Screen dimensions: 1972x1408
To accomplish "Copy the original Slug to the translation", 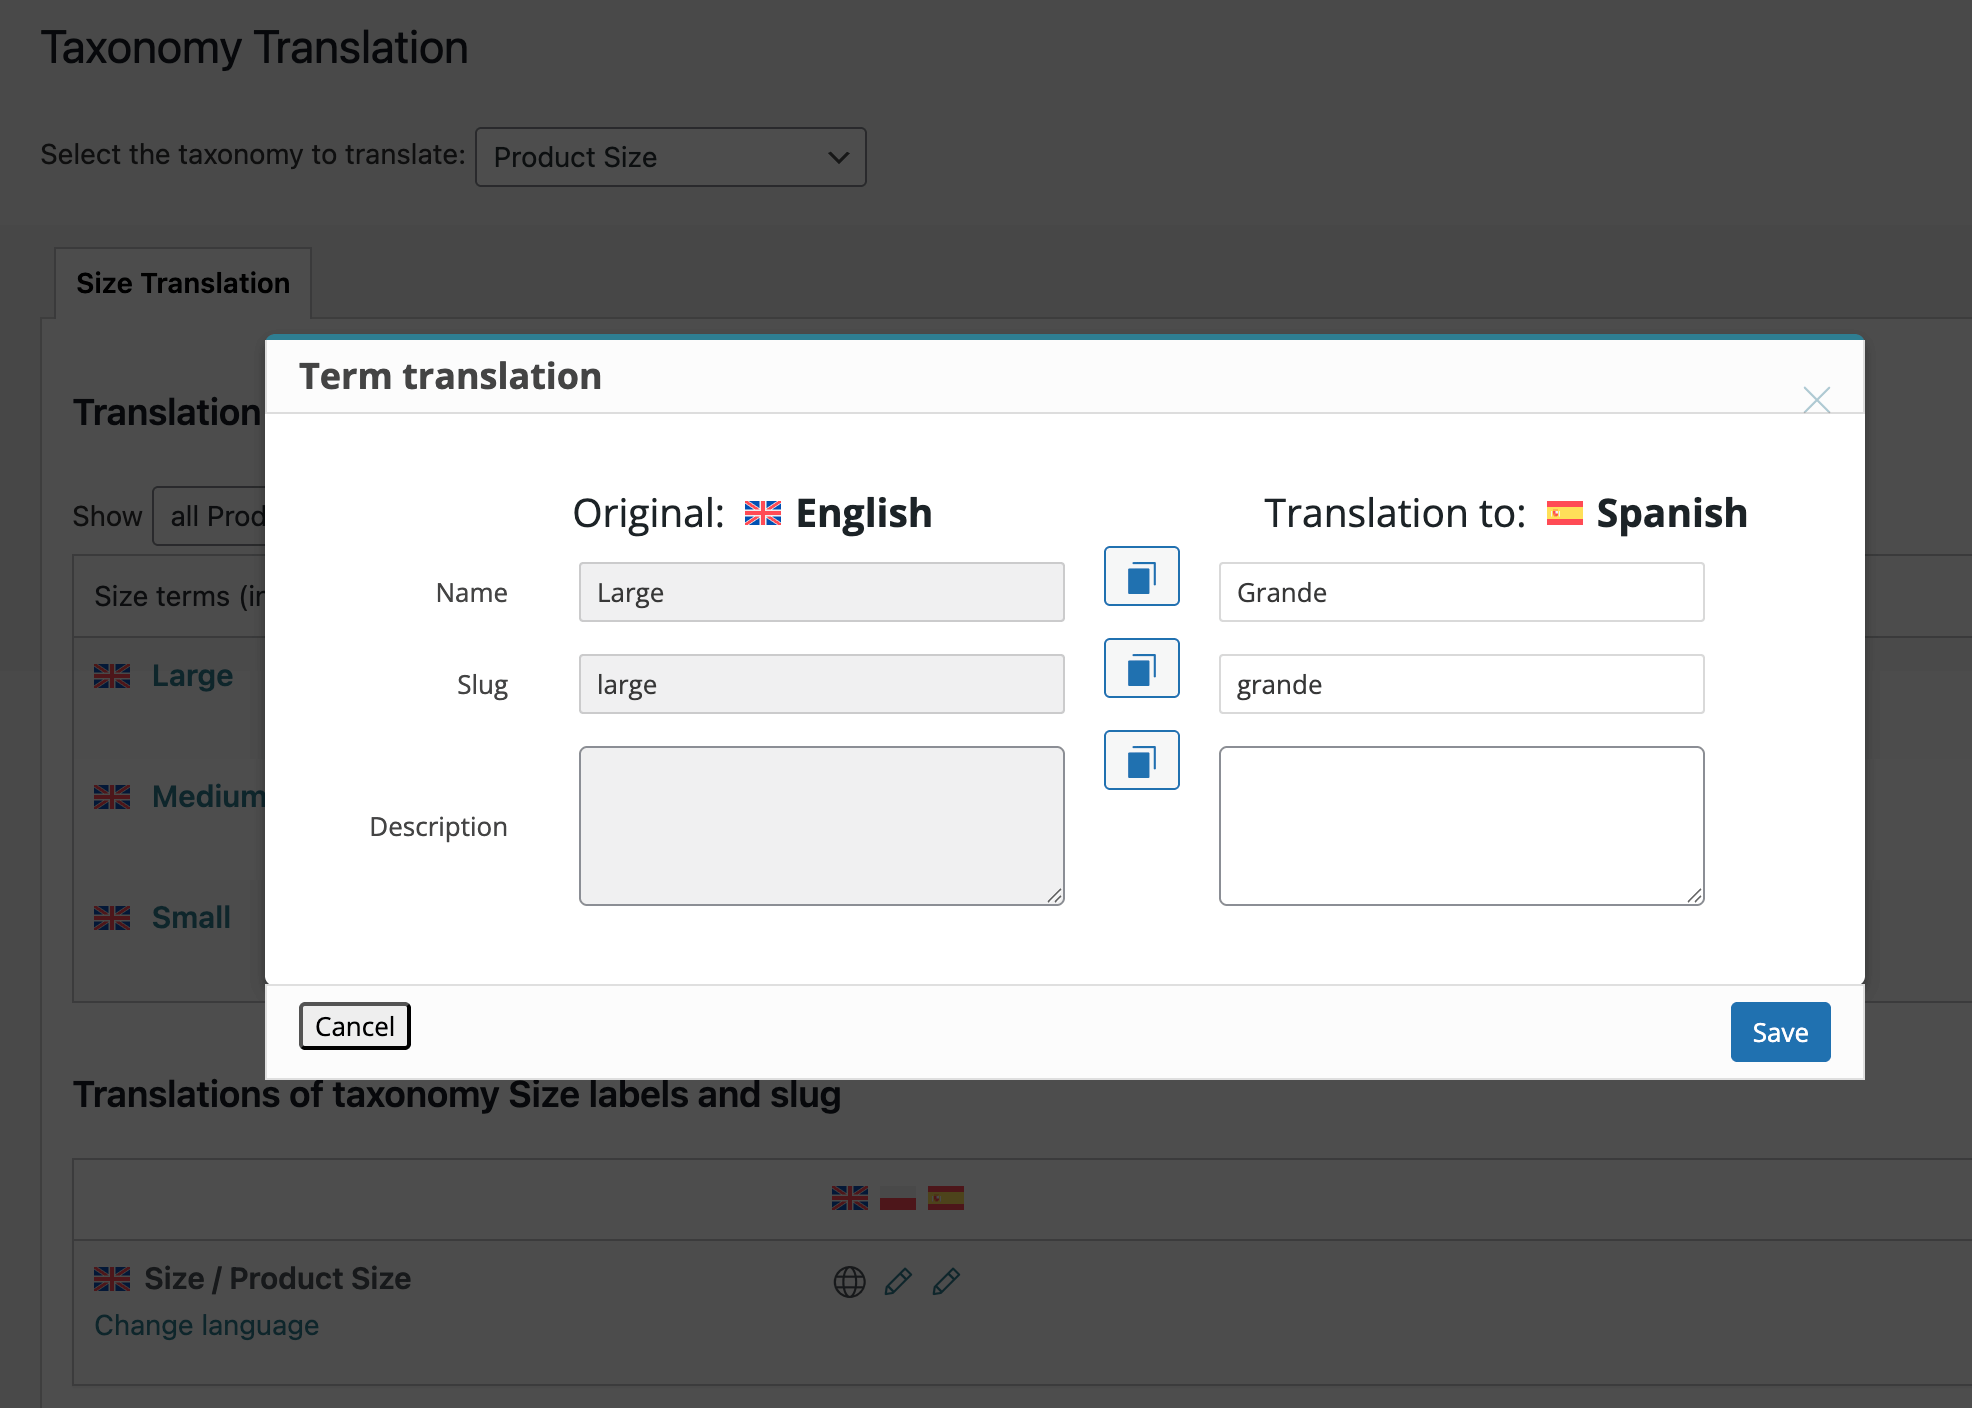I will pyautogui.click(x=1141, y=668).
